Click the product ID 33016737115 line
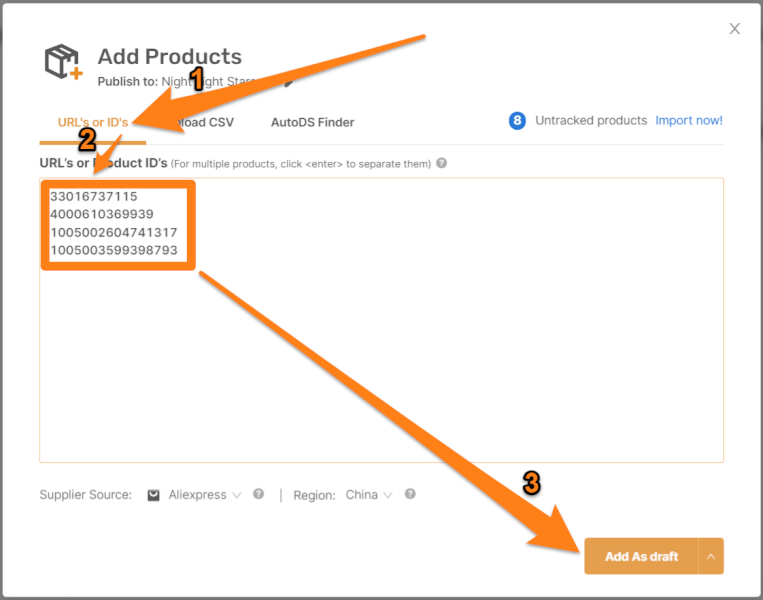Viewport: 763px width, 600px height. (94, 196)
